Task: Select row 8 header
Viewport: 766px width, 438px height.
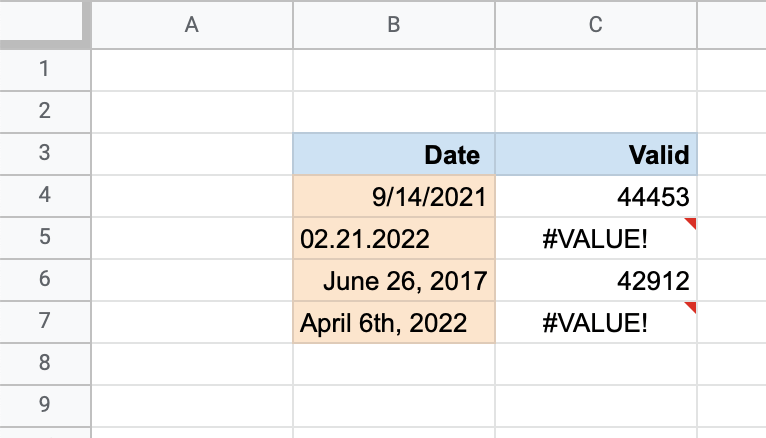Action: pos(45,364)
